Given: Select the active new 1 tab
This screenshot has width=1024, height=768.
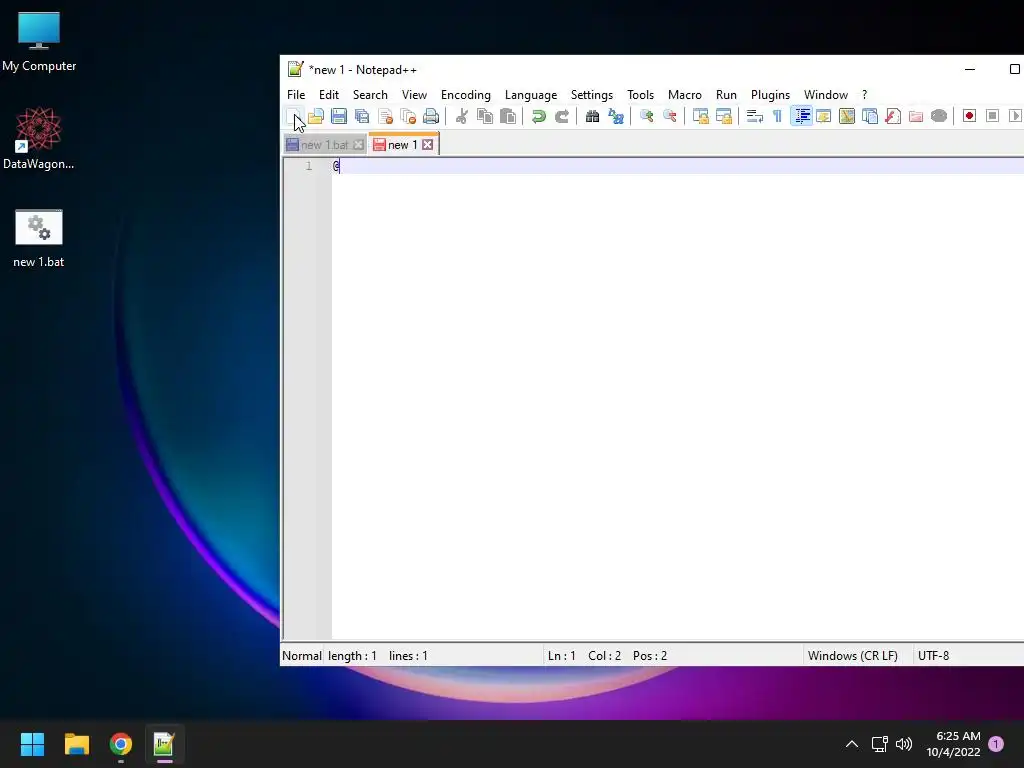Looking at the screenshot, I should (402, 145).
